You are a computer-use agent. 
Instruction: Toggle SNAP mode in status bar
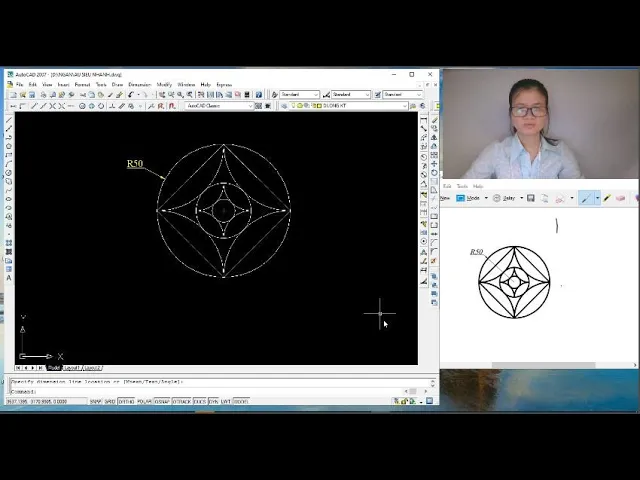tap(96, 401)
